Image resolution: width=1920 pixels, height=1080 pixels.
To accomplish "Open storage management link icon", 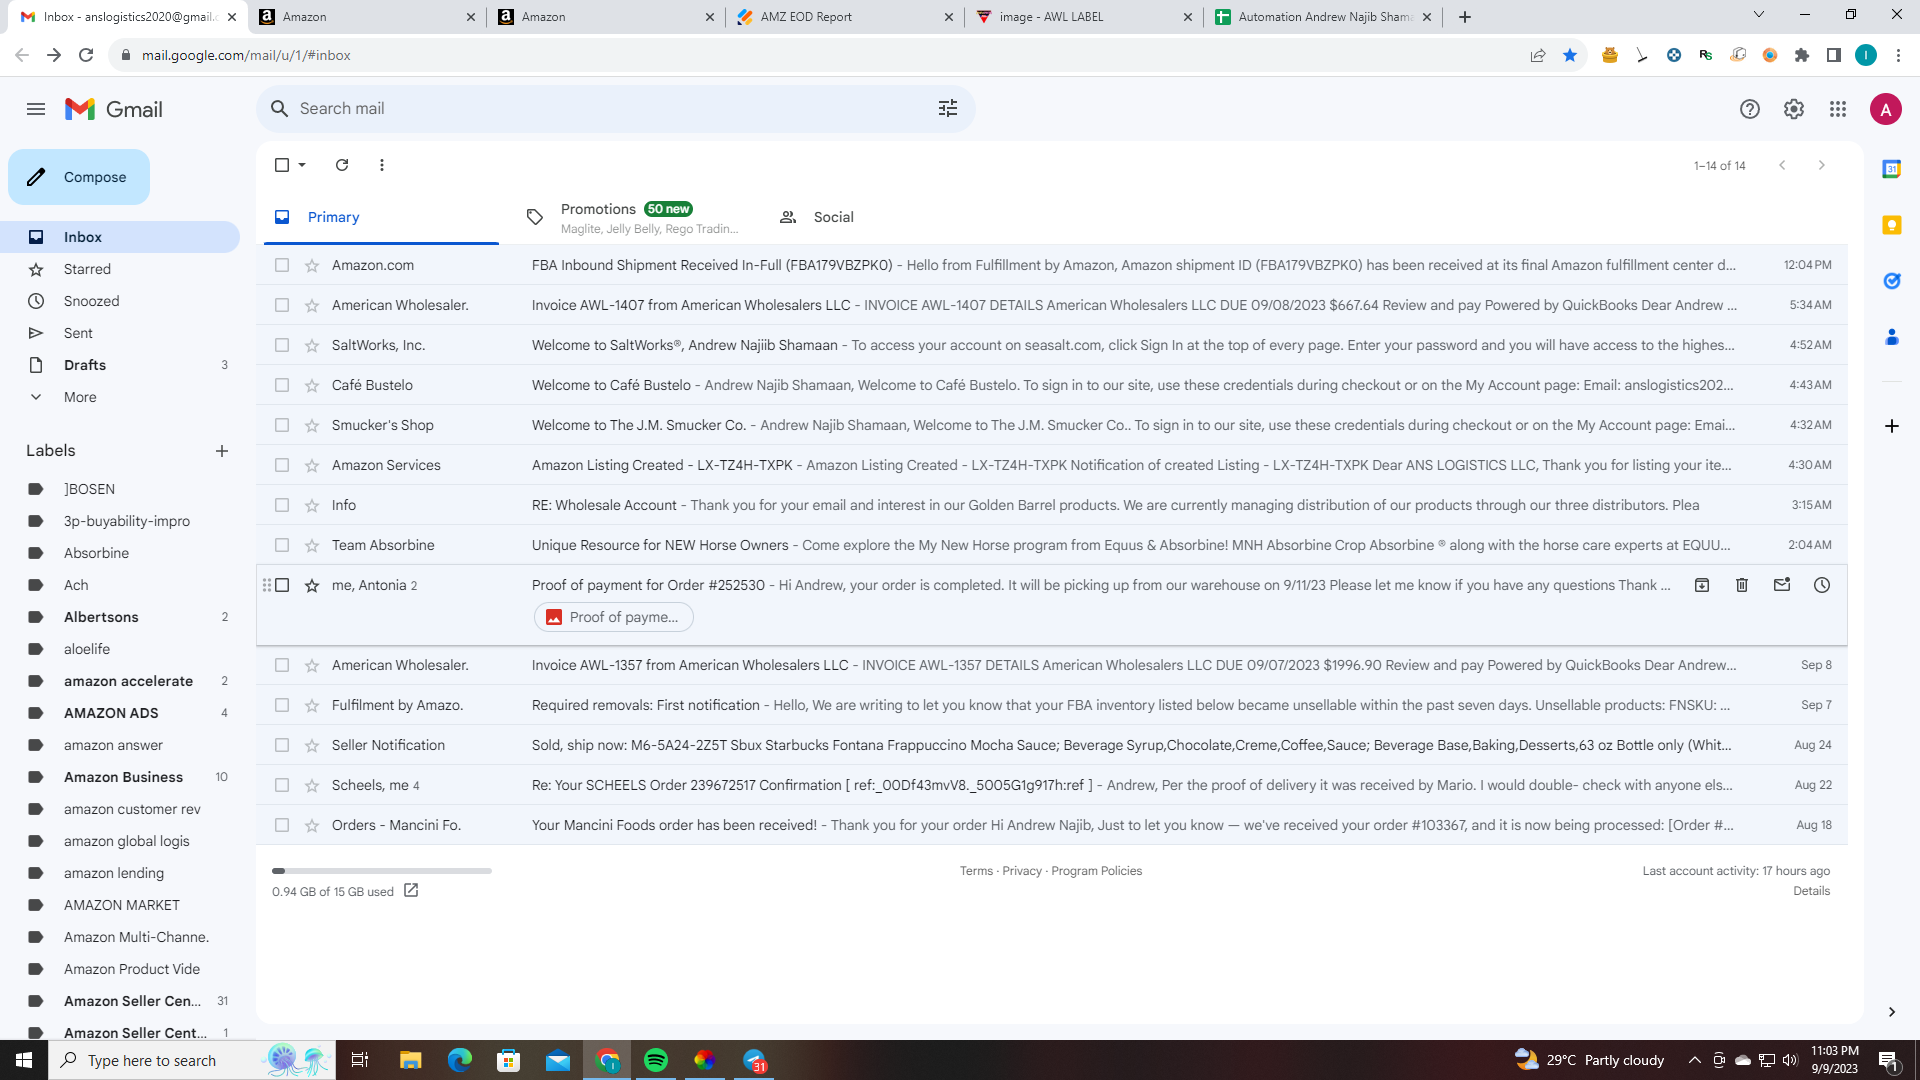I will pyautogui.click(x=411, y=891).
